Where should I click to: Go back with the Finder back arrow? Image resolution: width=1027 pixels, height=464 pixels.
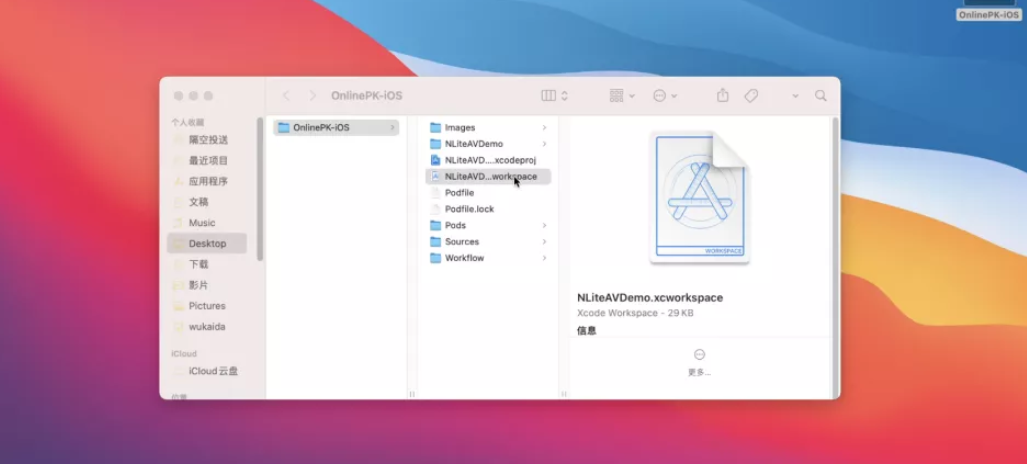(x=286, y=96)
